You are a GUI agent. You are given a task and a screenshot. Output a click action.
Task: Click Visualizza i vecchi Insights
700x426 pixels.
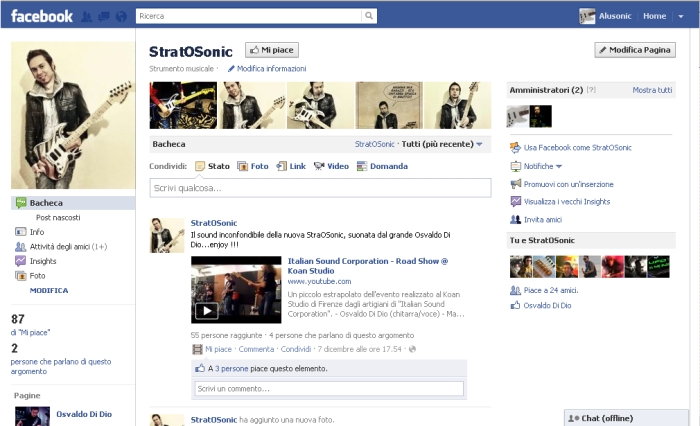[x=567, y=202]
